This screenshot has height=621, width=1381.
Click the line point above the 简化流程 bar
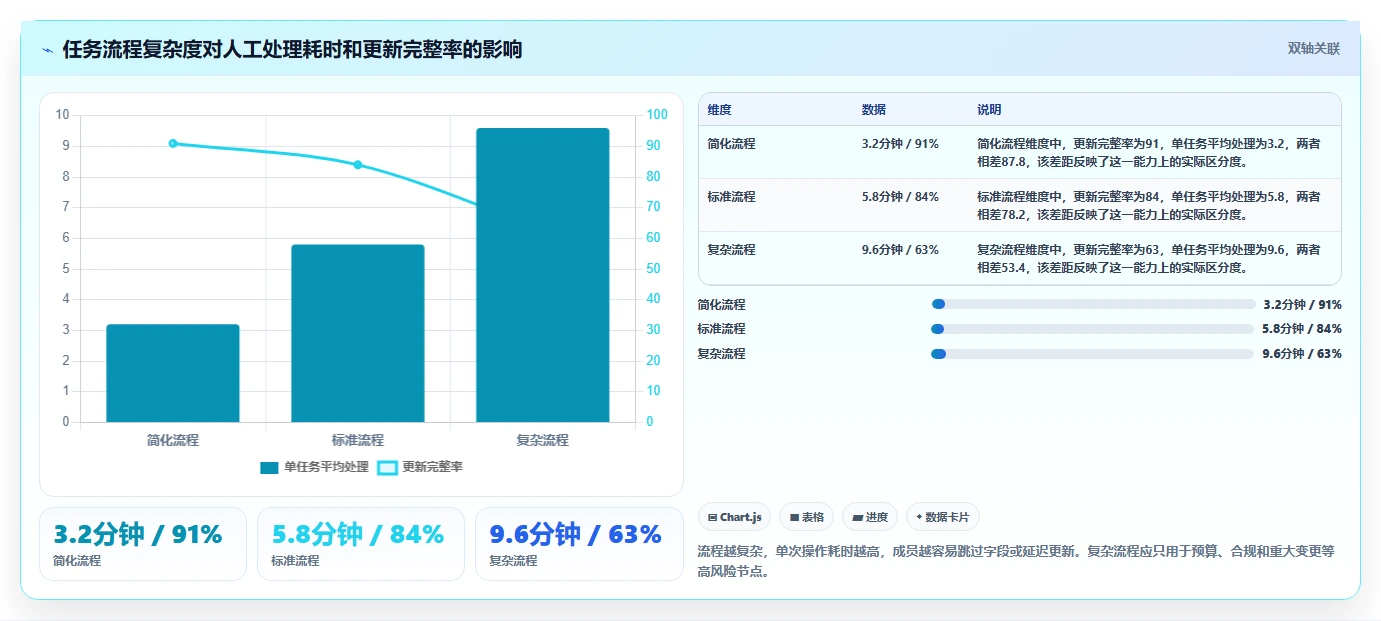coord(173,143)
